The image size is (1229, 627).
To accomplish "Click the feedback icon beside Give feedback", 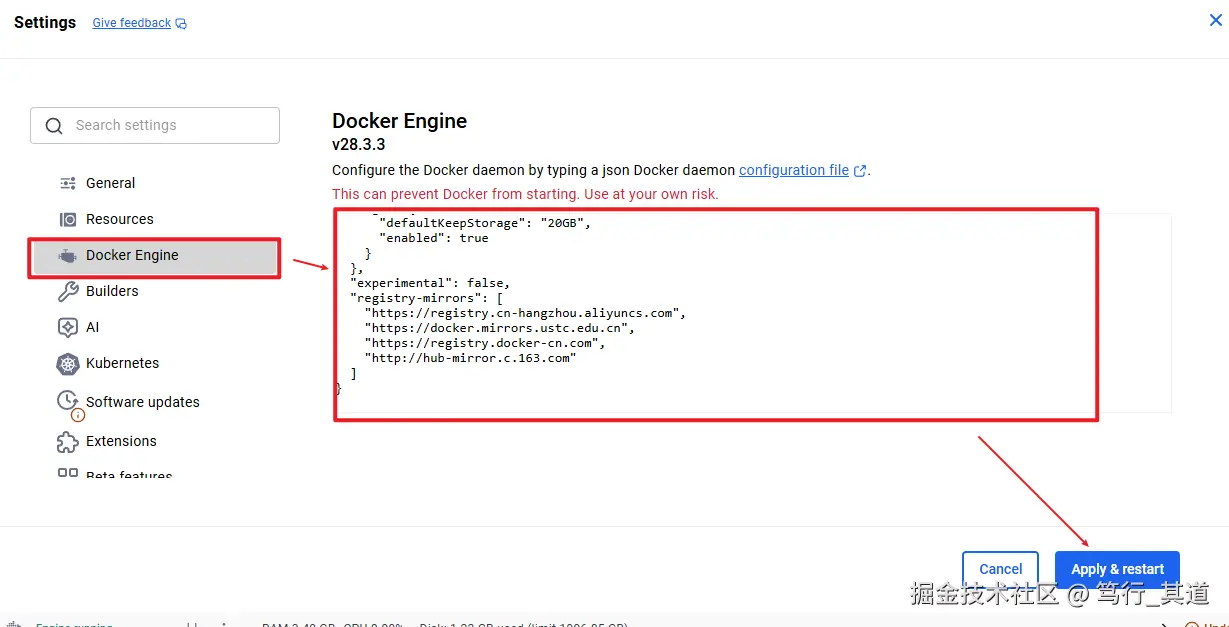I will point(181,24).
